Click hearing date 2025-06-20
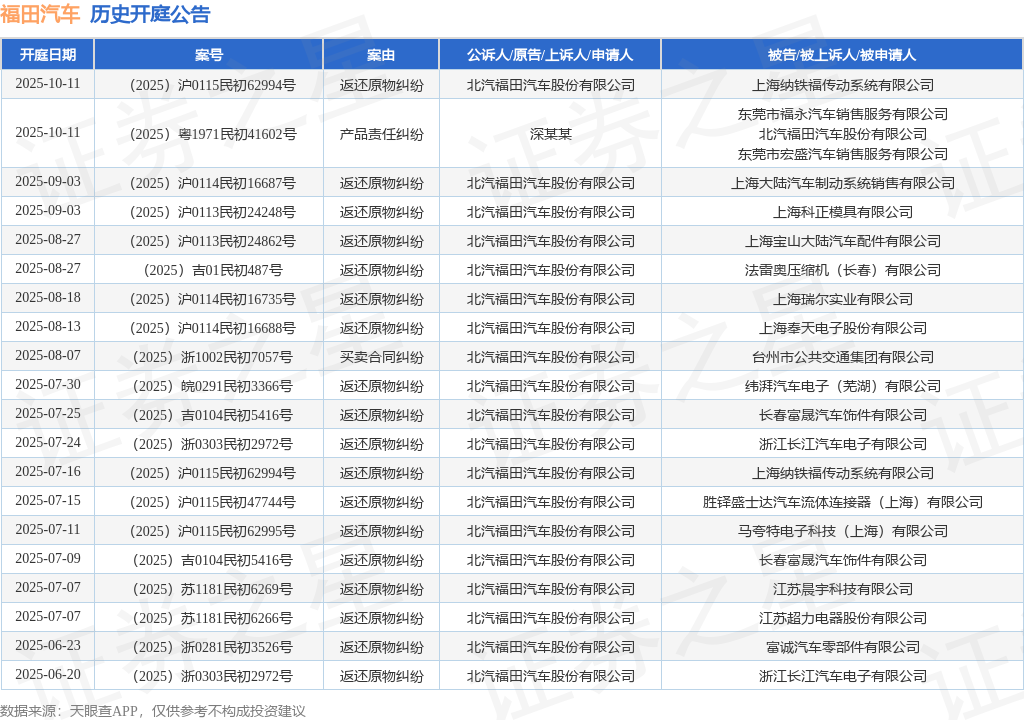This screenshot has width=1024, height=720. (48, 674)
